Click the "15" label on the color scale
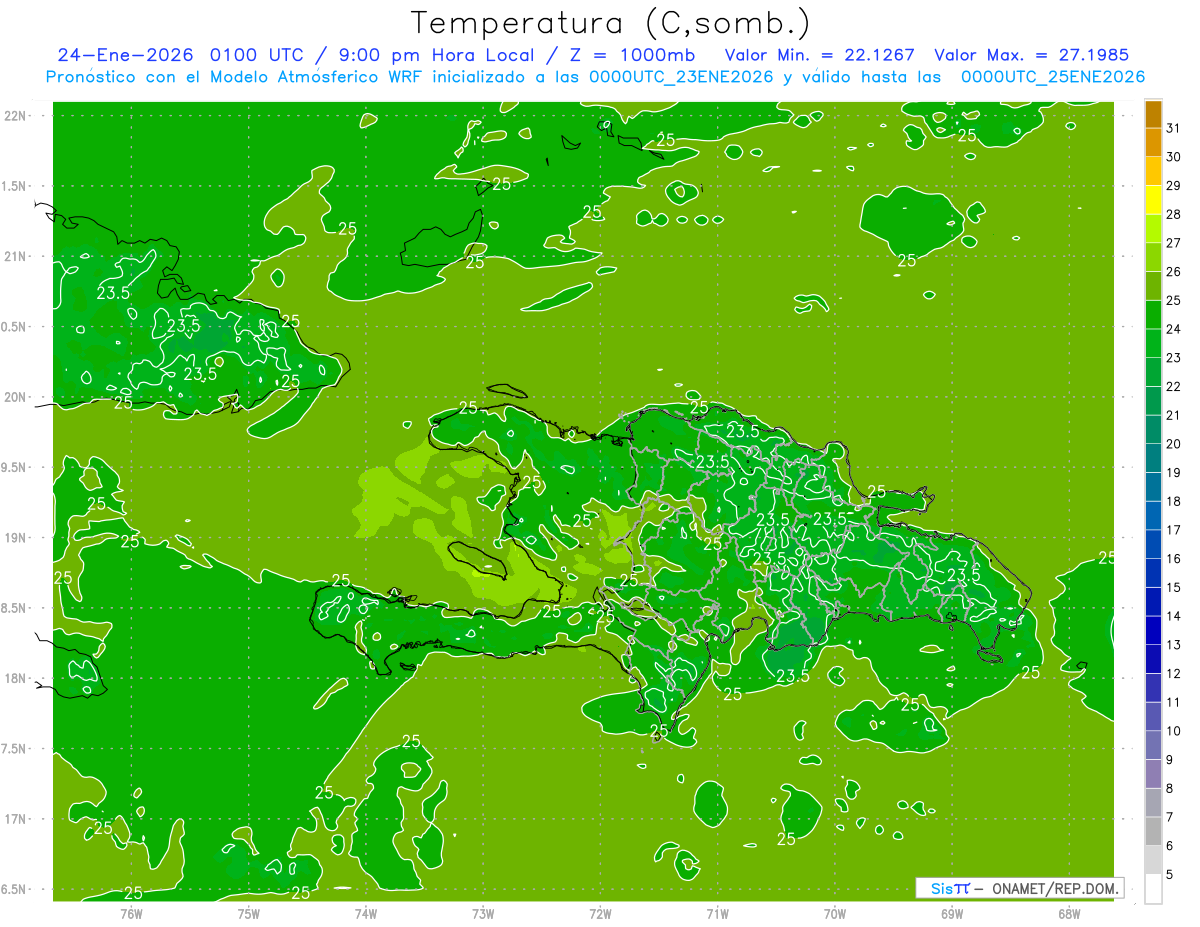This screenshot has height=927, width=1200. (1174, 588)
